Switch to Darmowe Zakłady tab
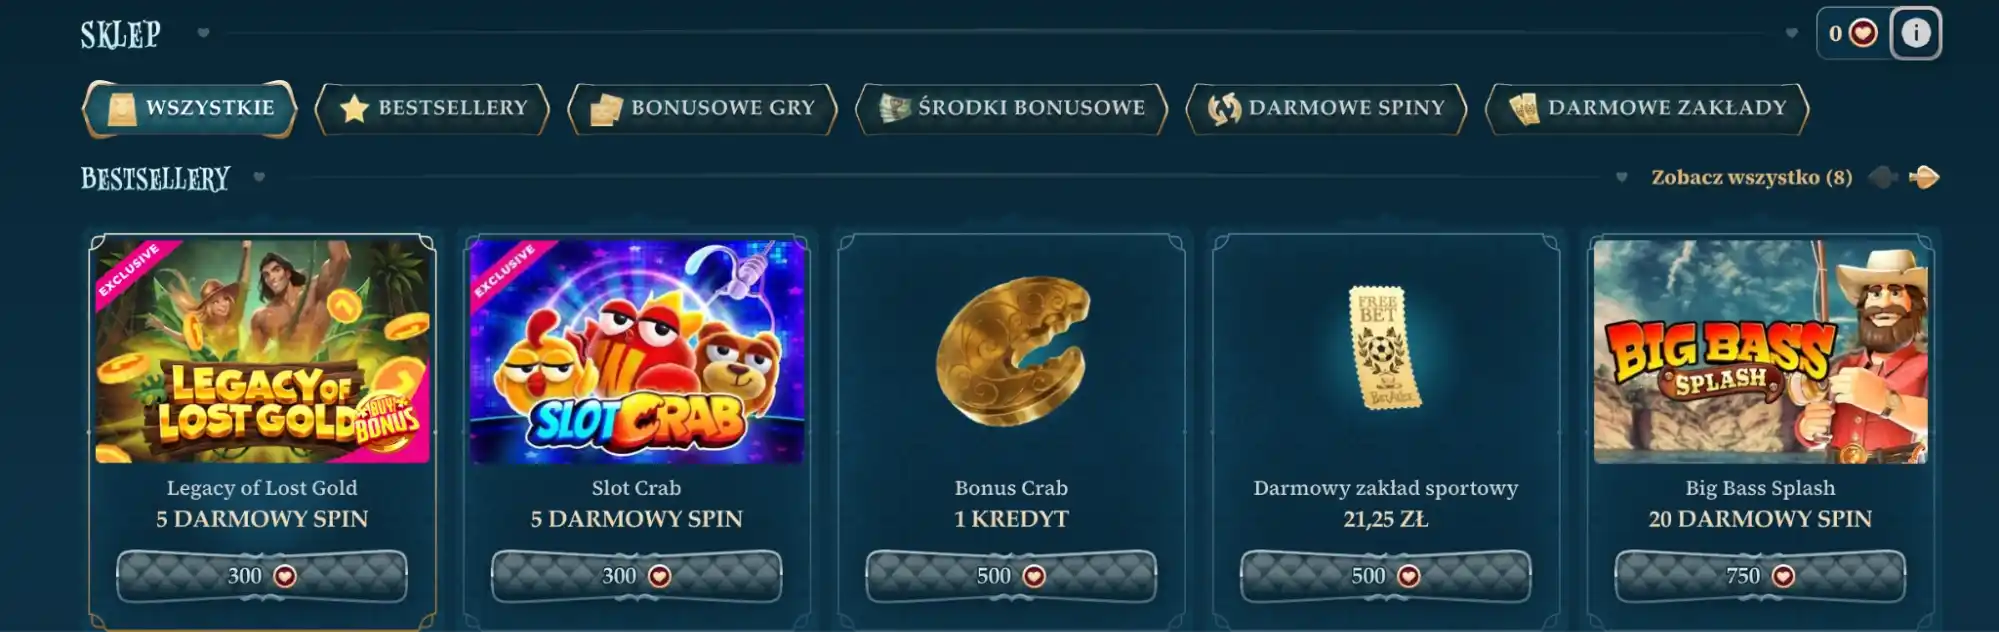This screenshot has width=1999, height=632. click(x=1647, y=108)
